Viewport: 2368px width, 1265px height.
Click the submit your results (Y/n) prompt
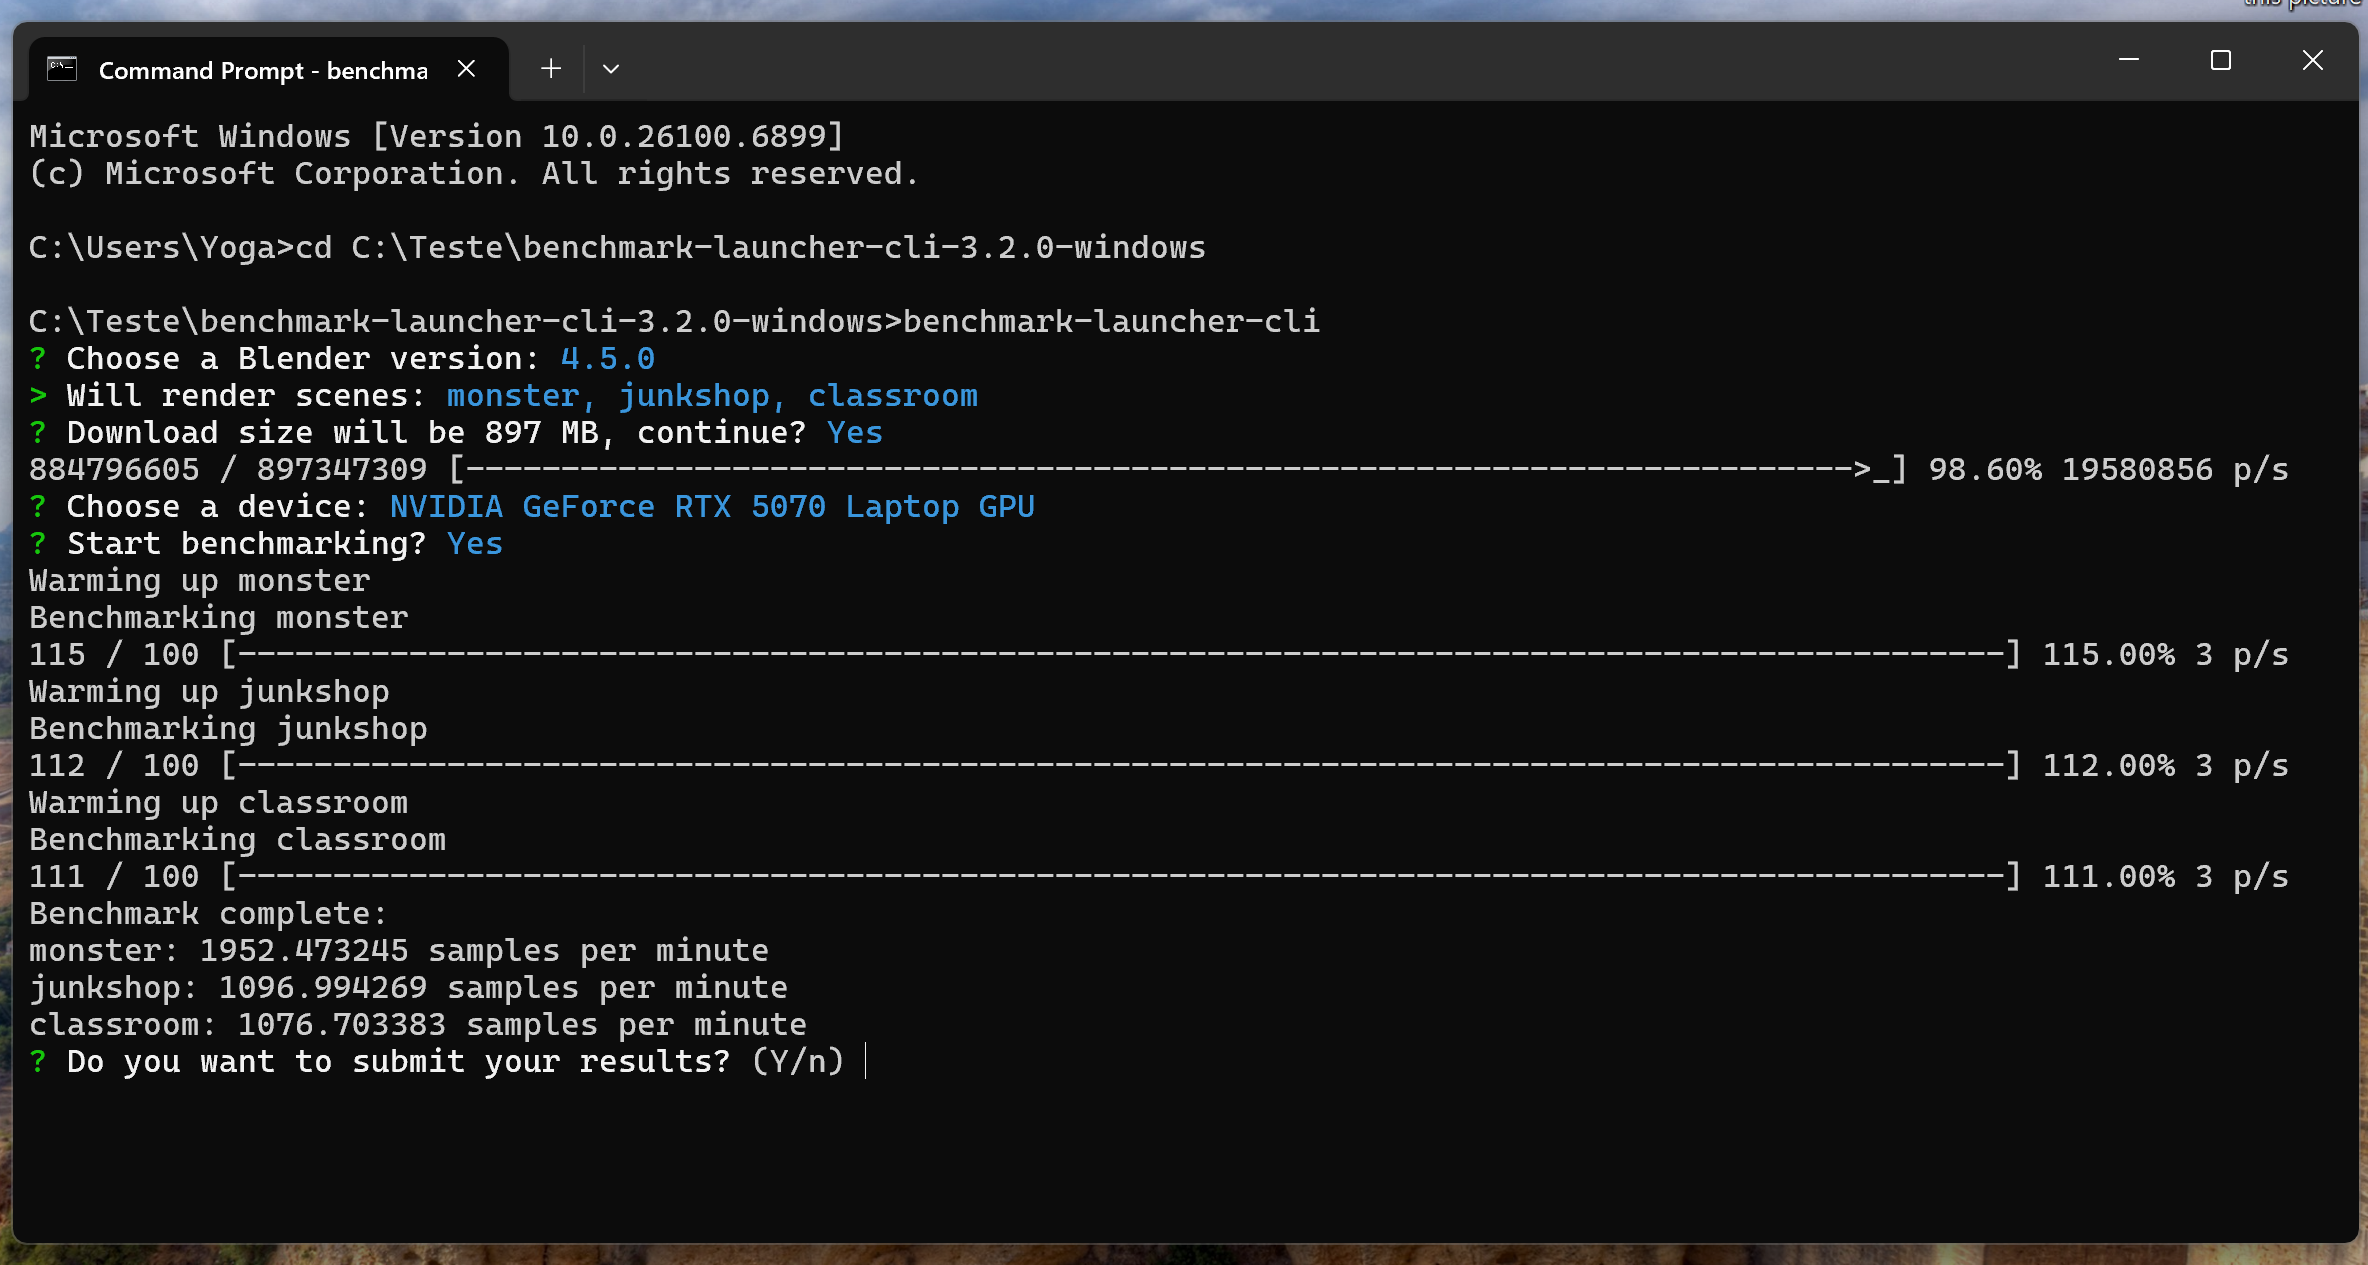tap(454, 1061)
